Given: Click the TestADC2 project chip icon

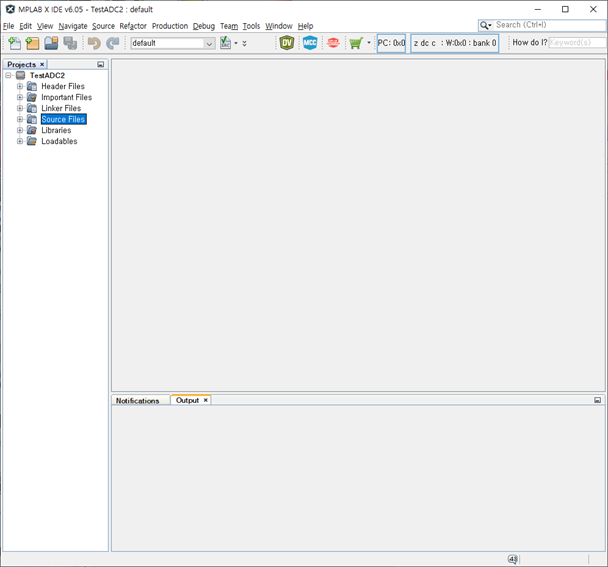Looking at the screenshot, I should point(21,75).
